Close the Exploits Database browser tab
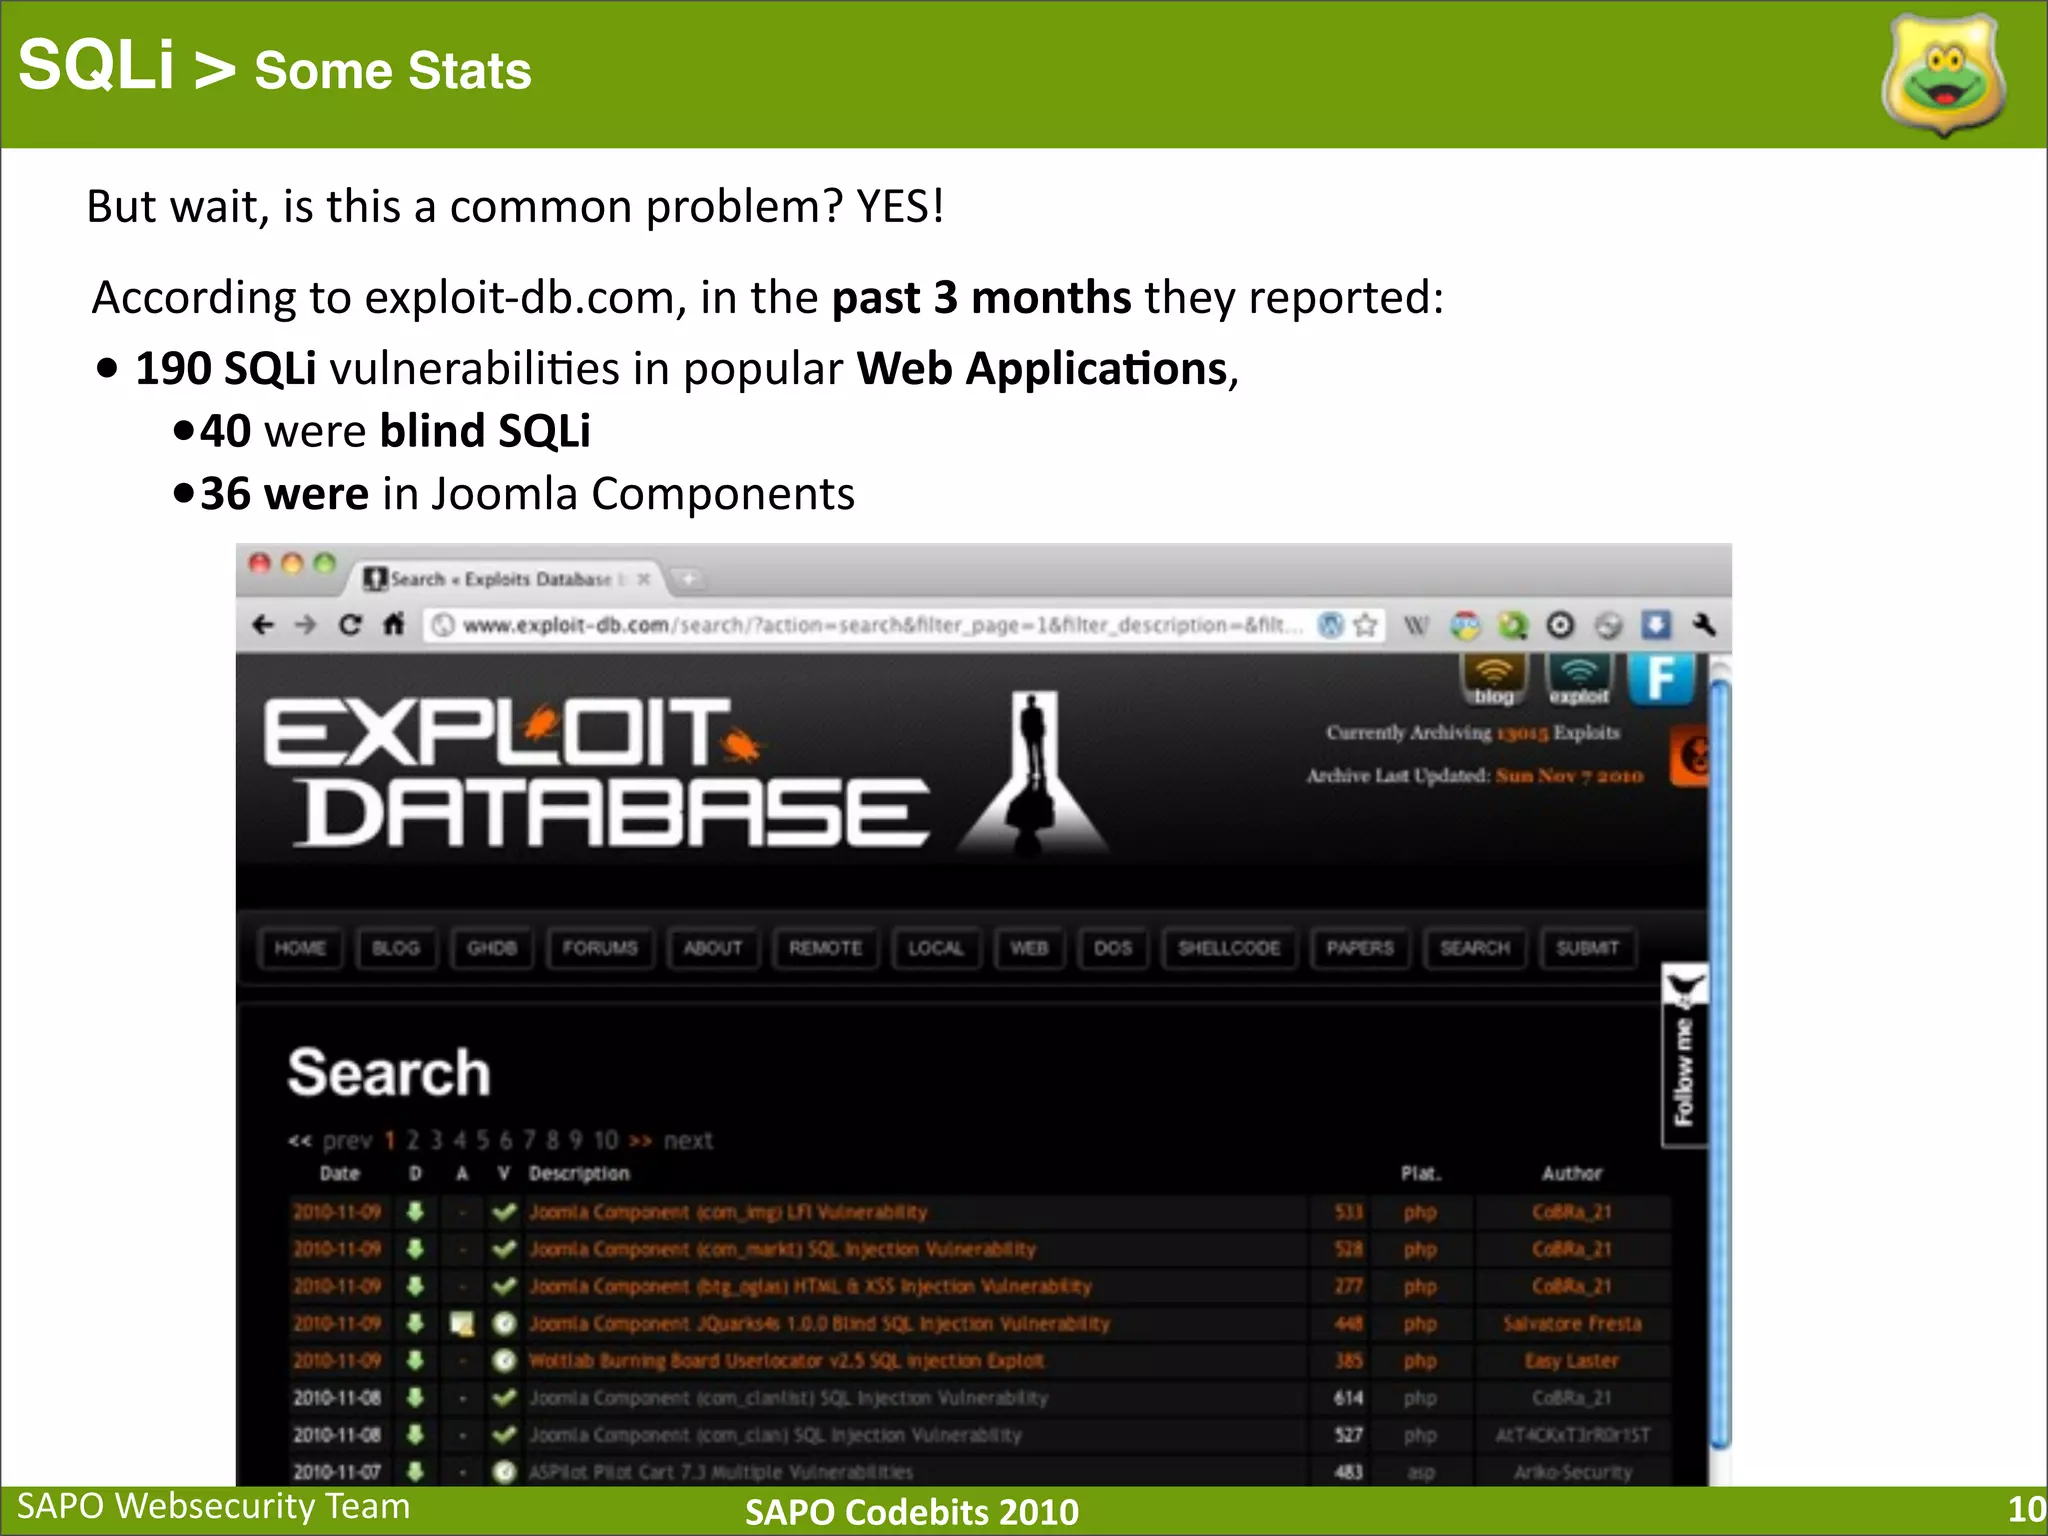2048x1536 pixels. click(644, 579)
